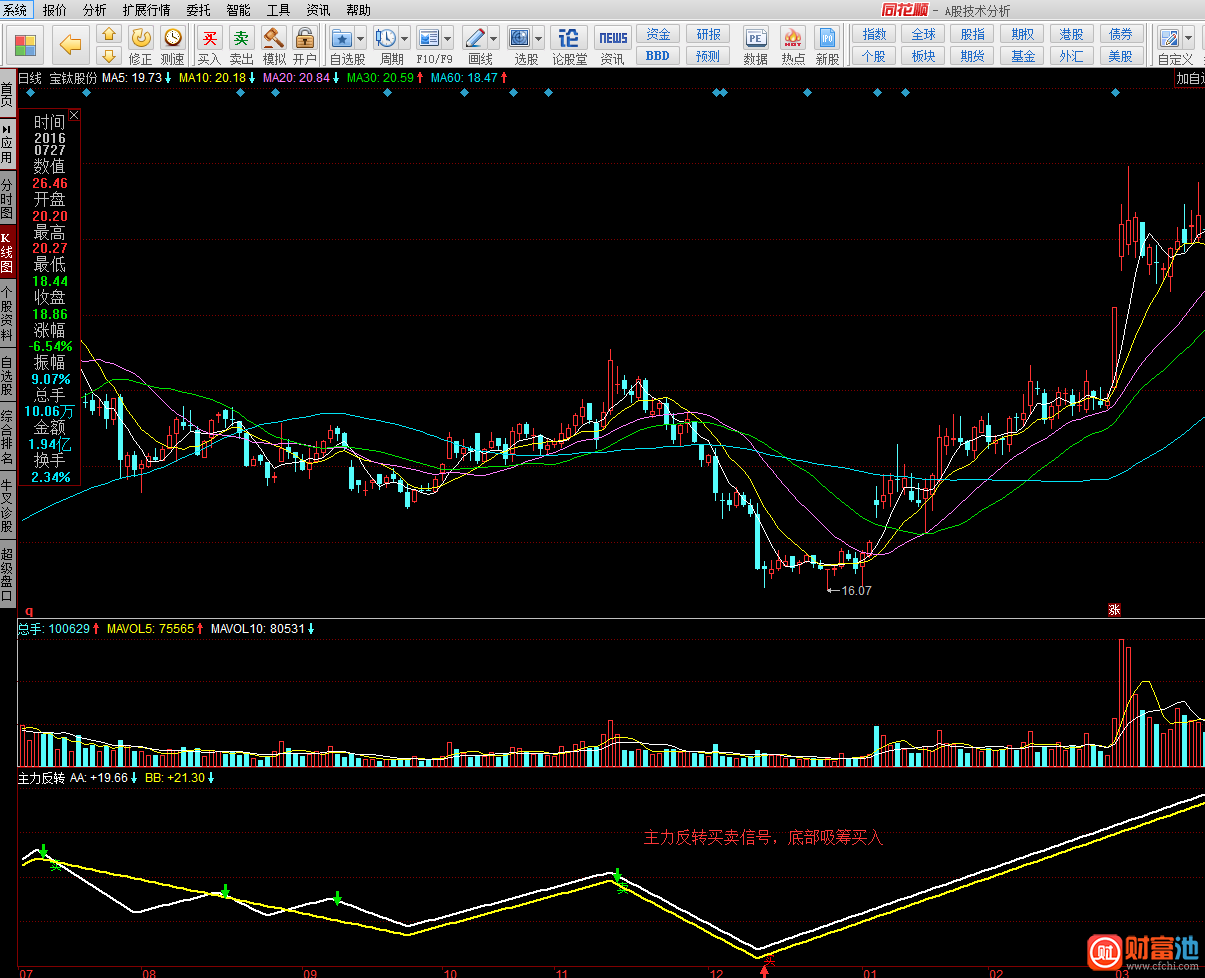Click the 自选股 star icon
Image resolution: width=1205 pixels, height=978 pixels.
(341, 38)
